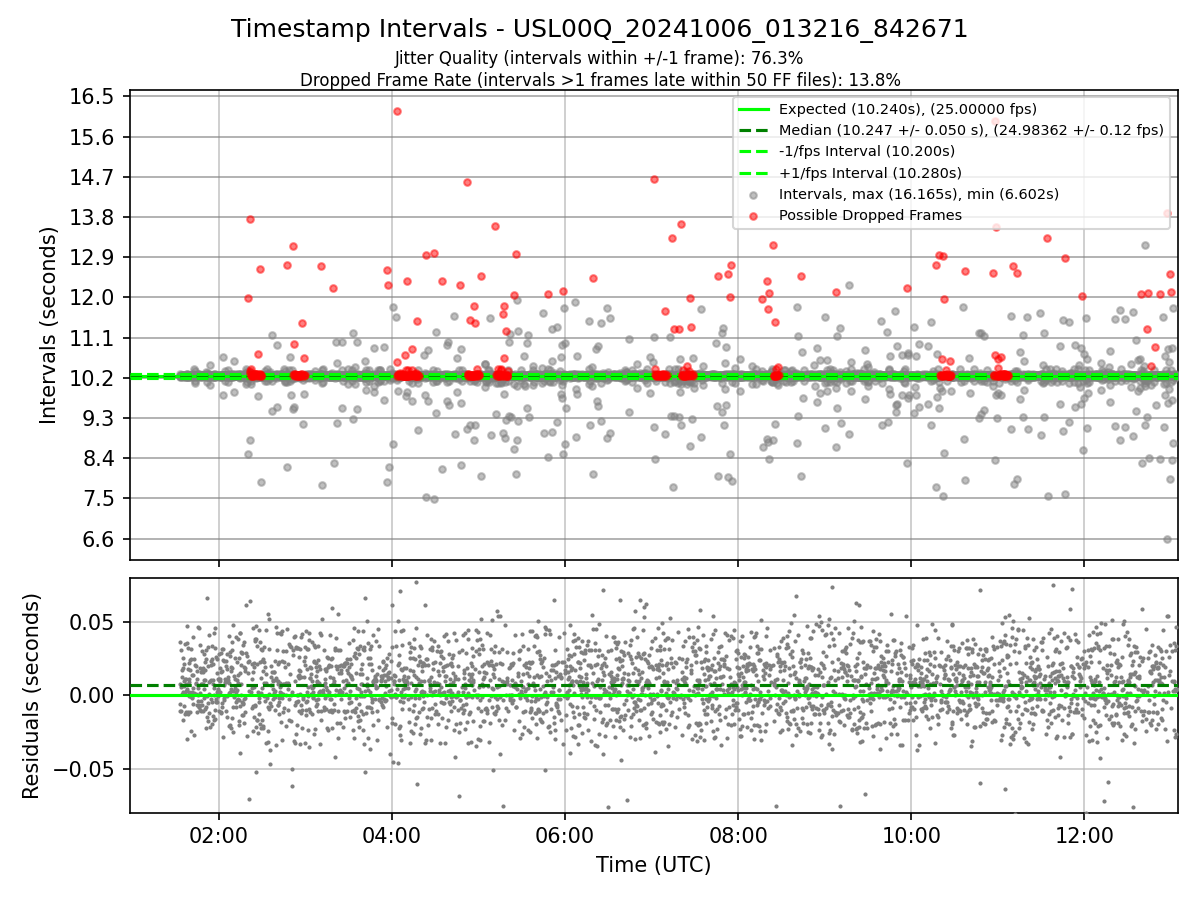Click the Intervals (seconds) y-axis label
This screenshot has height=900, width=1200.
click(49, 325)
